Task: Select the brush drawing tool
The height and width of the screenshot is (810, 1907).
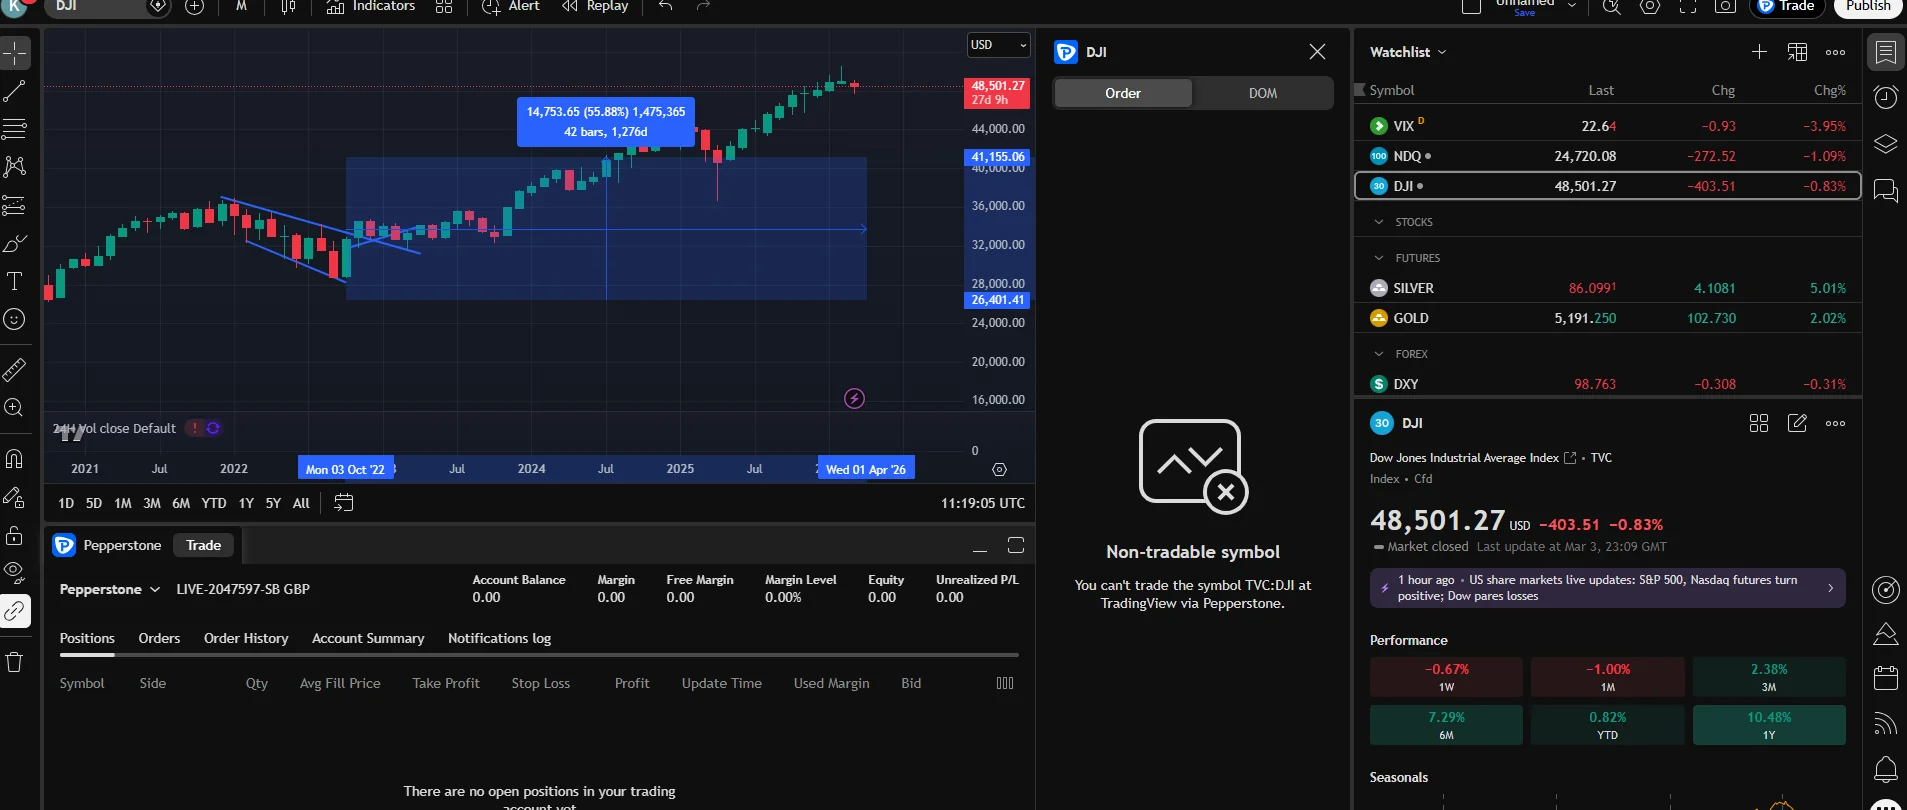Action: point(15,243)
